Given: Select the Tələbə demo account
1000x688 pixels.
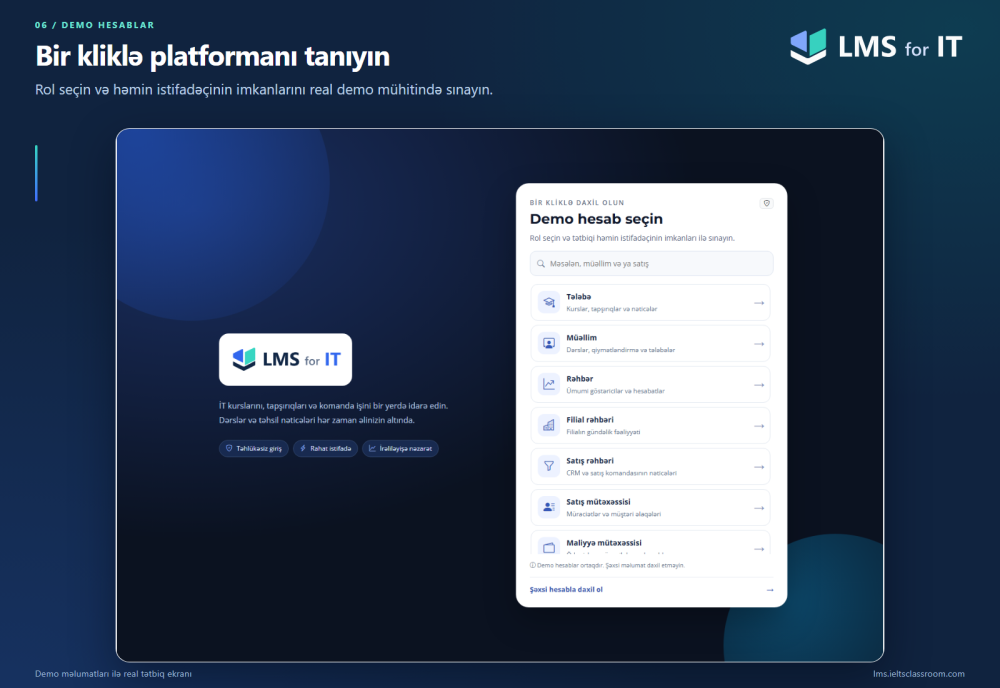Looking at the screenshot, I should click(650, 302).
